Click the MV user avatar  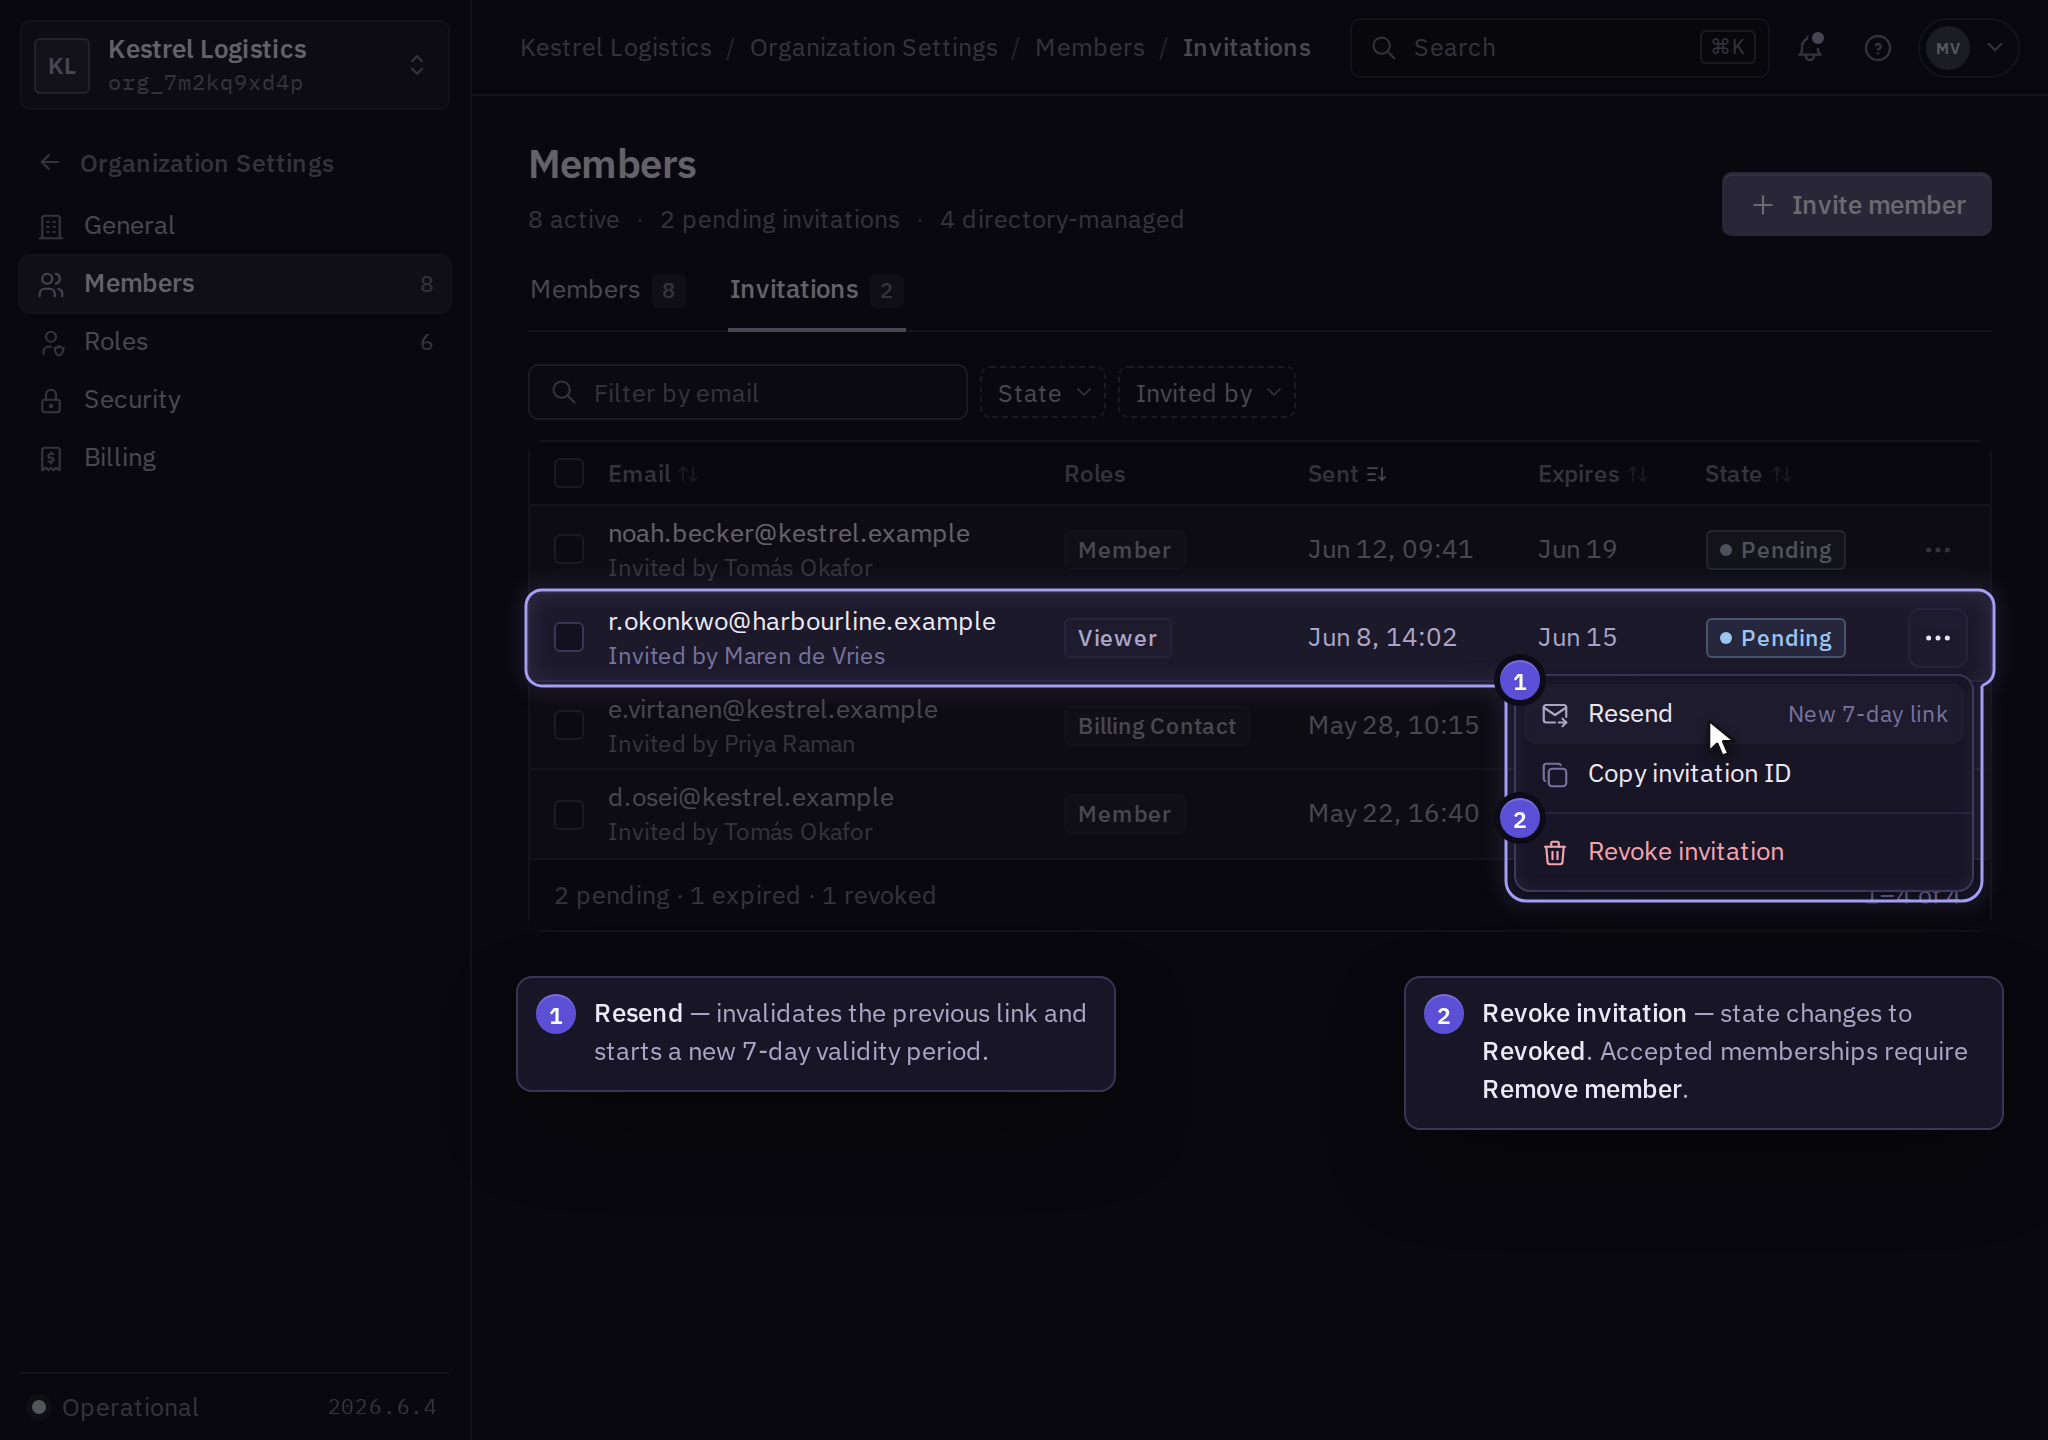tap(1947, 47)
